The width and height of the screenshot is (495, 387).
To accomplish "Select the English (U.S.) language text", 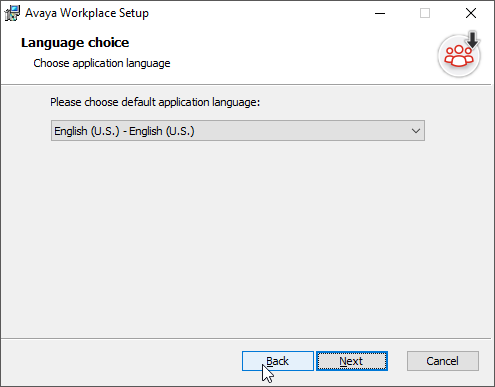I will (124, 131).
